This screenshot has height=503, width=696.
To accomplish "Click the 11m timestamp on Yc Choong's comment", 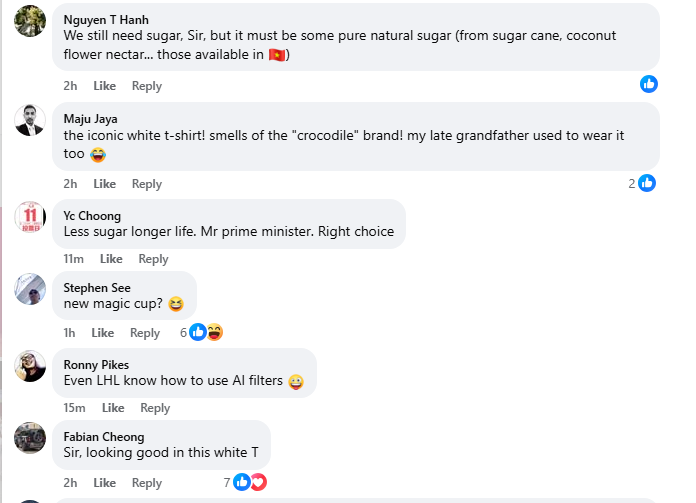I will pyautogui.click(x=73, y=259).
